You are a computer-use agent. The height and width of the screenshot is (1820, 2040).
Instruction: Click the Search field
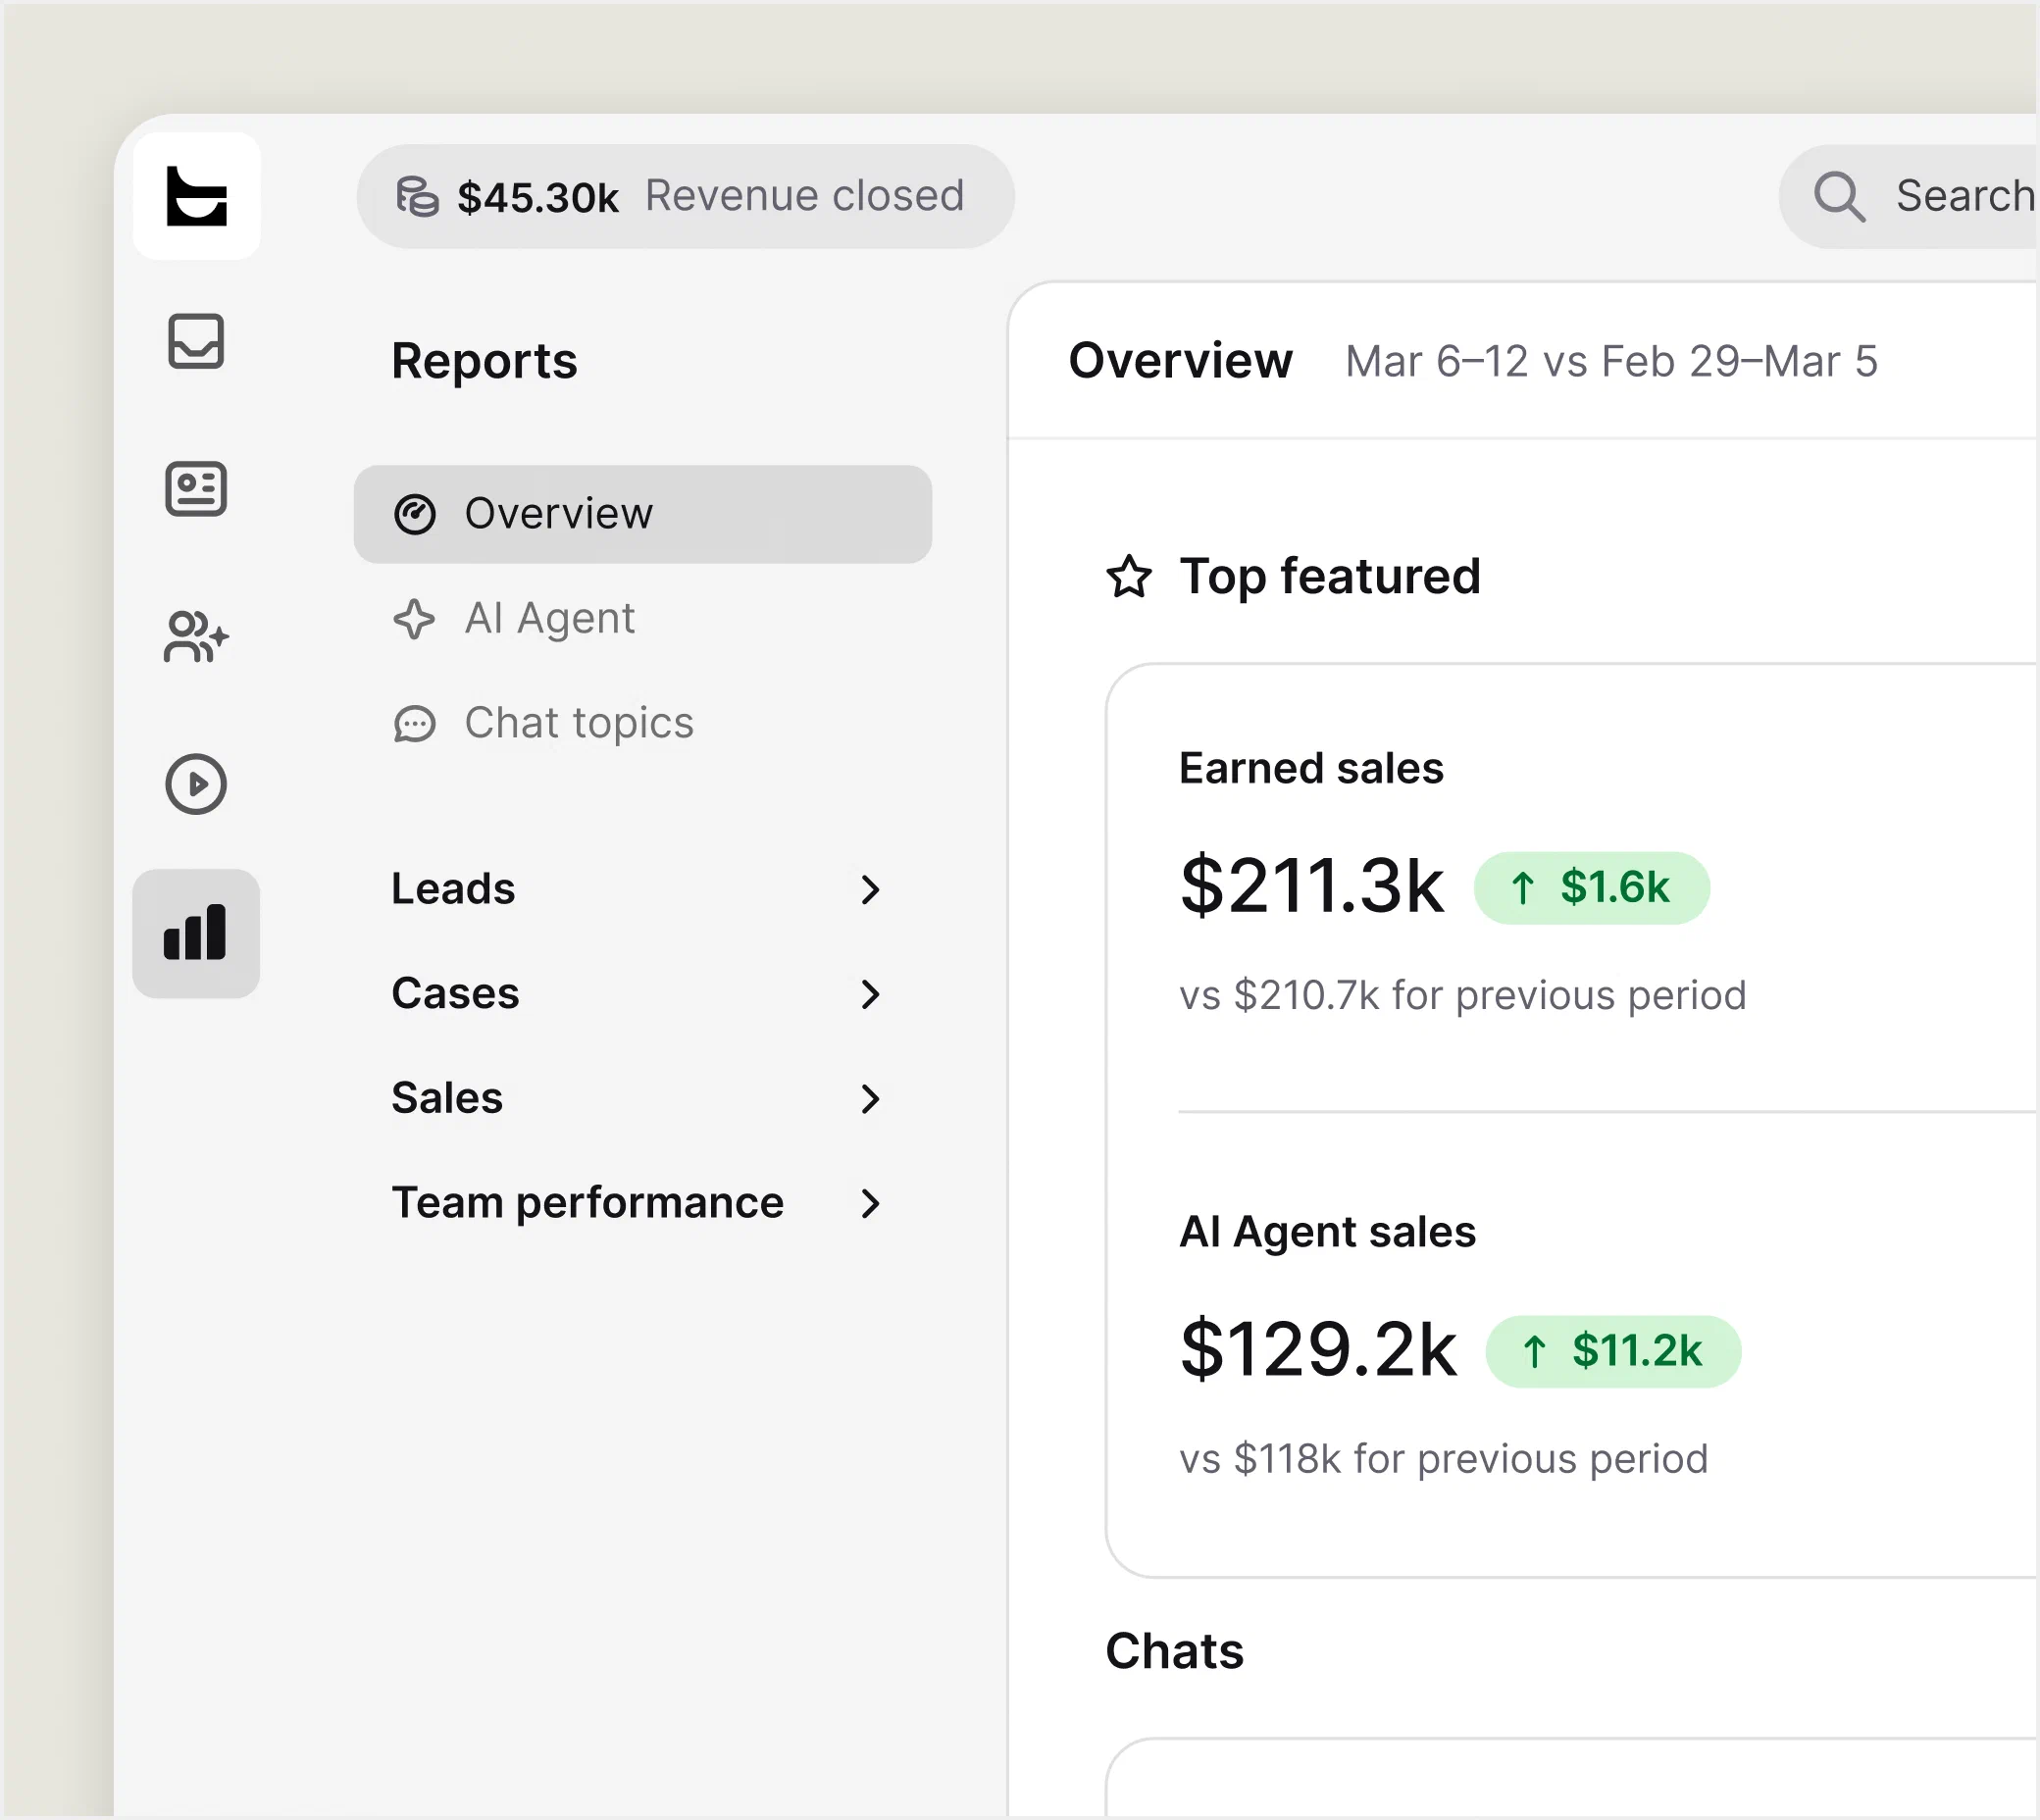(1909, 196)
